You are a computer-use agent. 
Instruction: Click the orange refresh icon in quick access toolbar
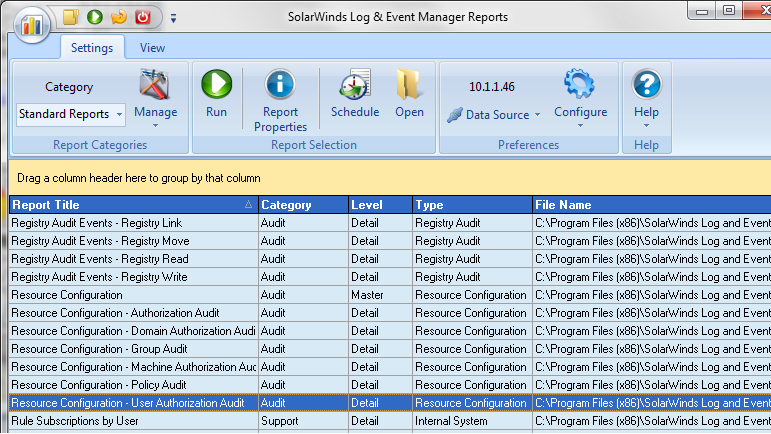click(x=119, y=17)
